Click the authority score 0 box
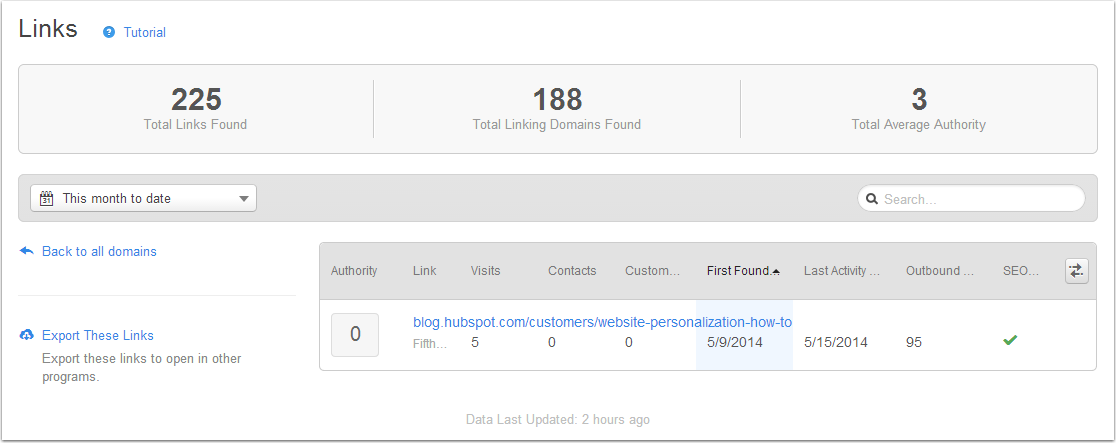1116x443 pixels. [355, 335]
